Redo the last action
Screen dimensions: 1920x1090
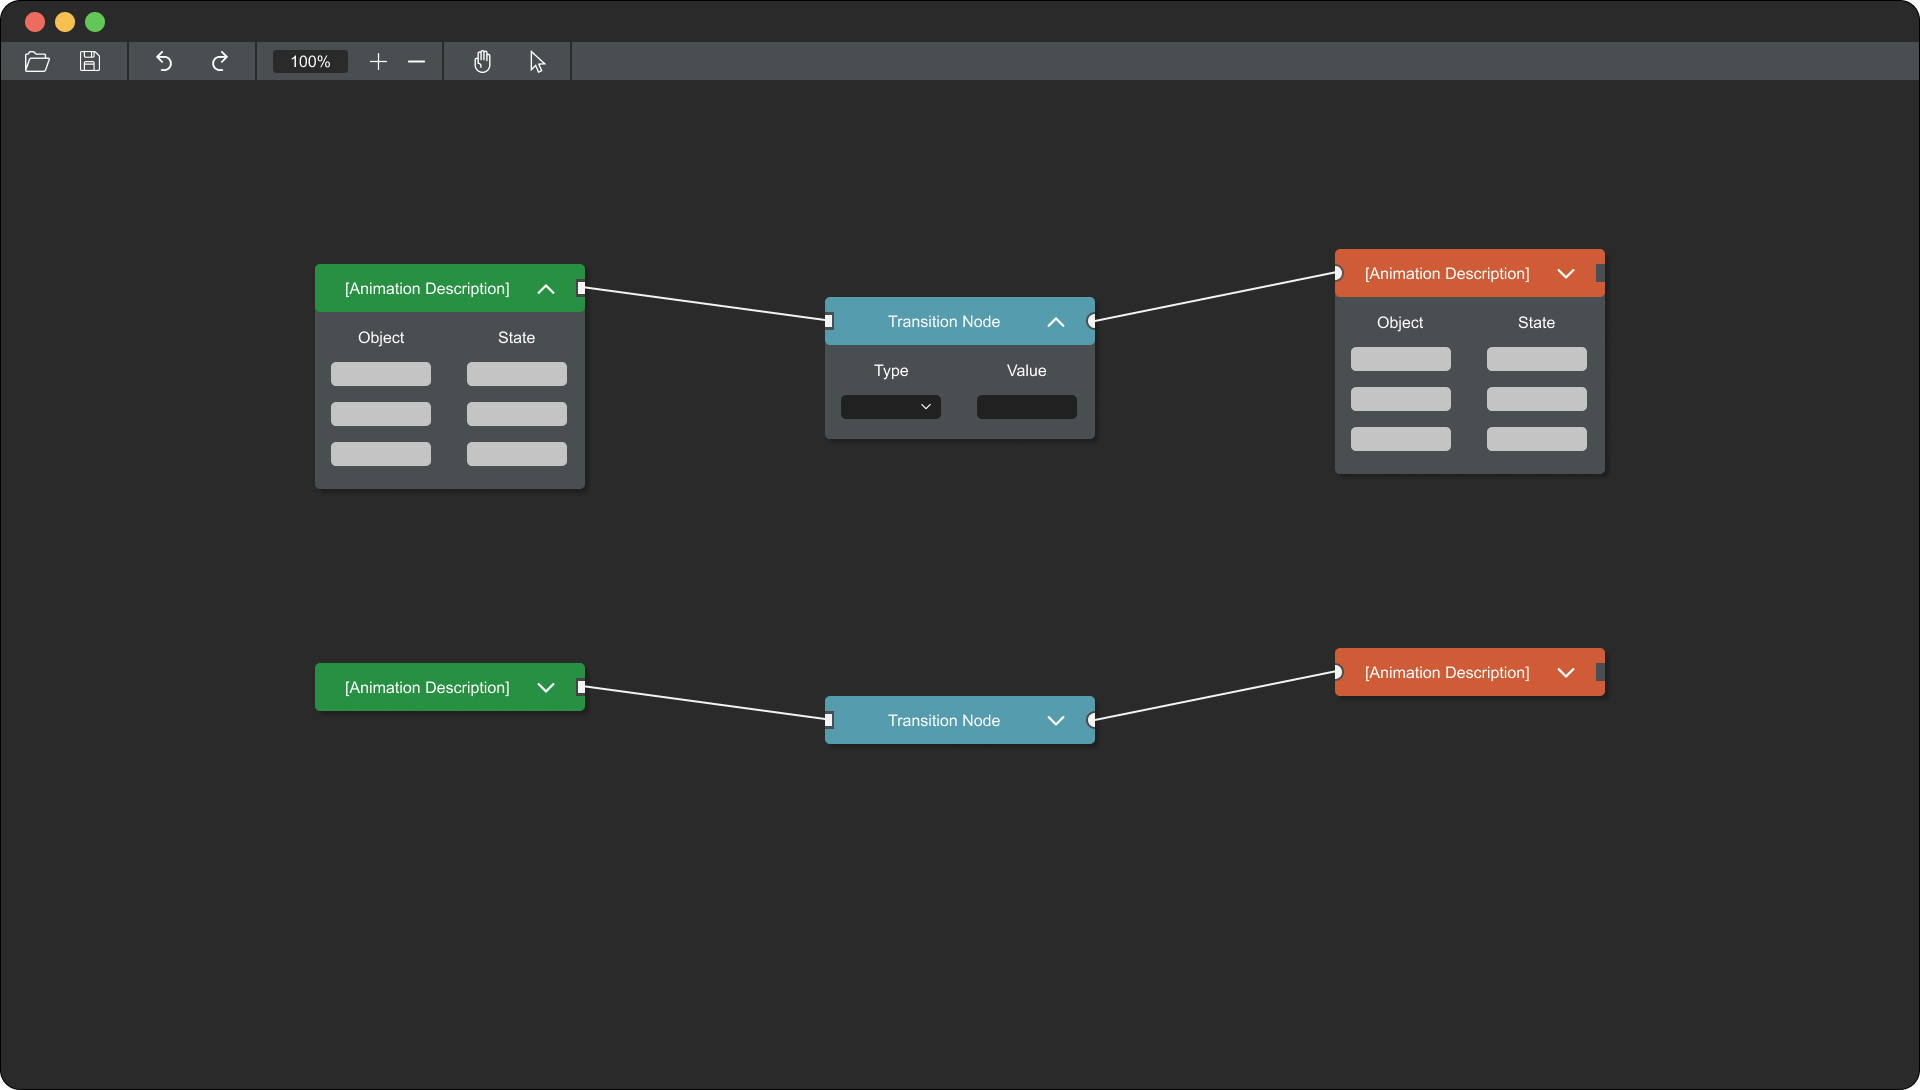(220, 62)
